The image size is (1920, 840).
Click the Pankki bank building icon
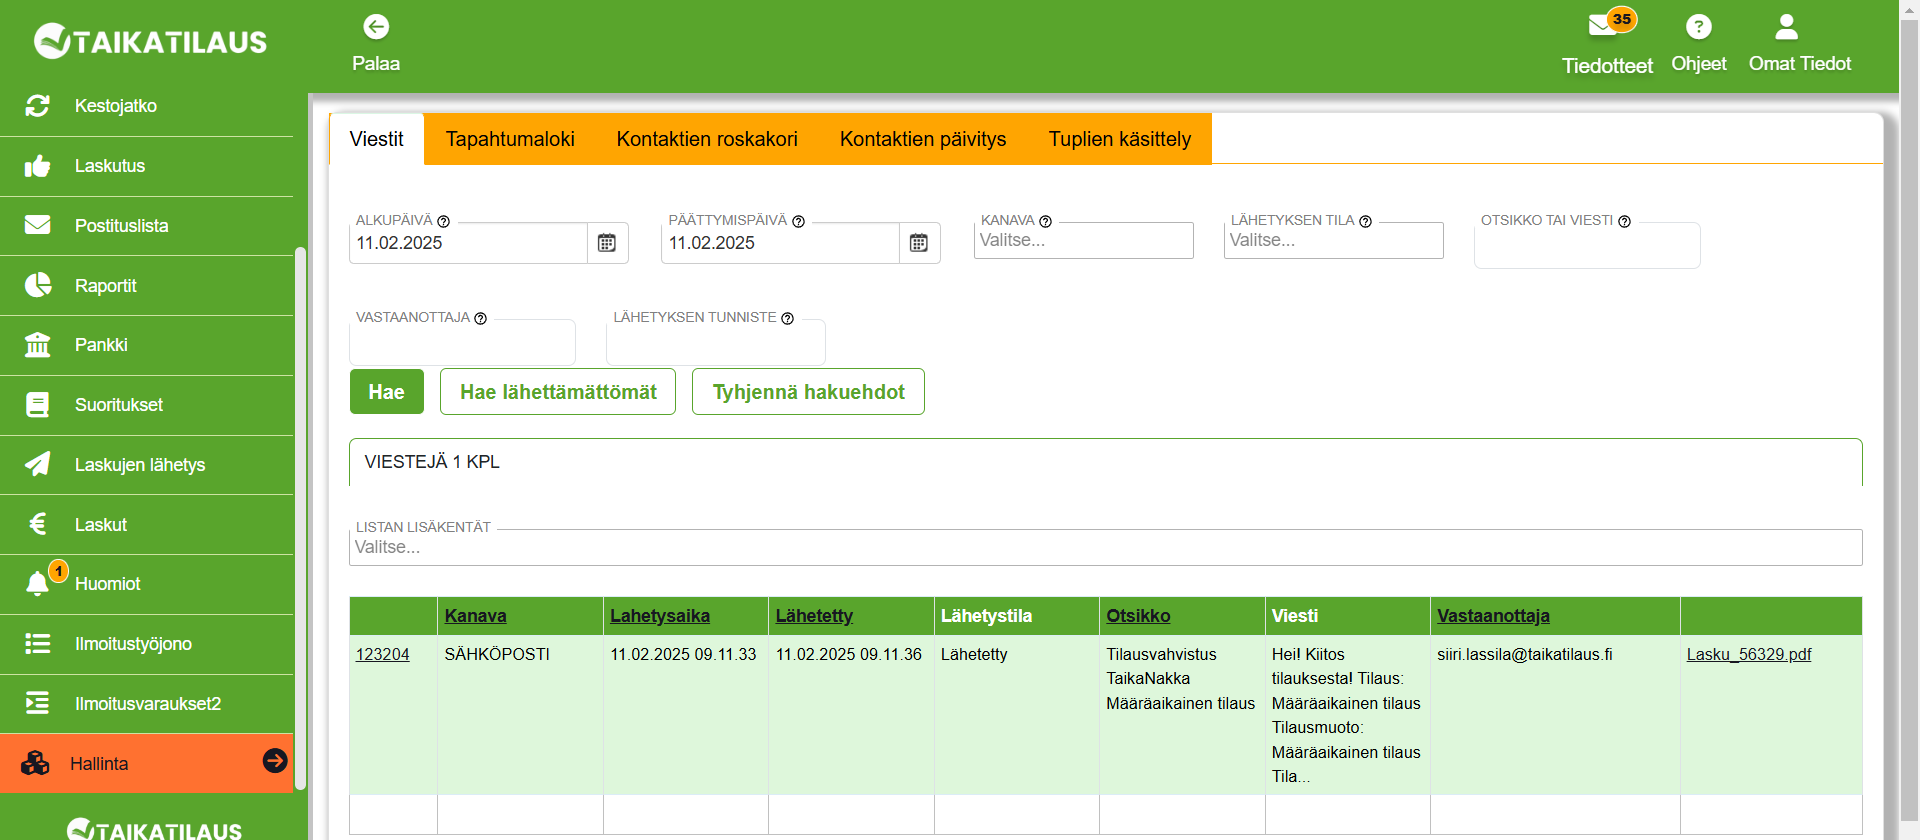pyautogui.click(x=38, y=345)
